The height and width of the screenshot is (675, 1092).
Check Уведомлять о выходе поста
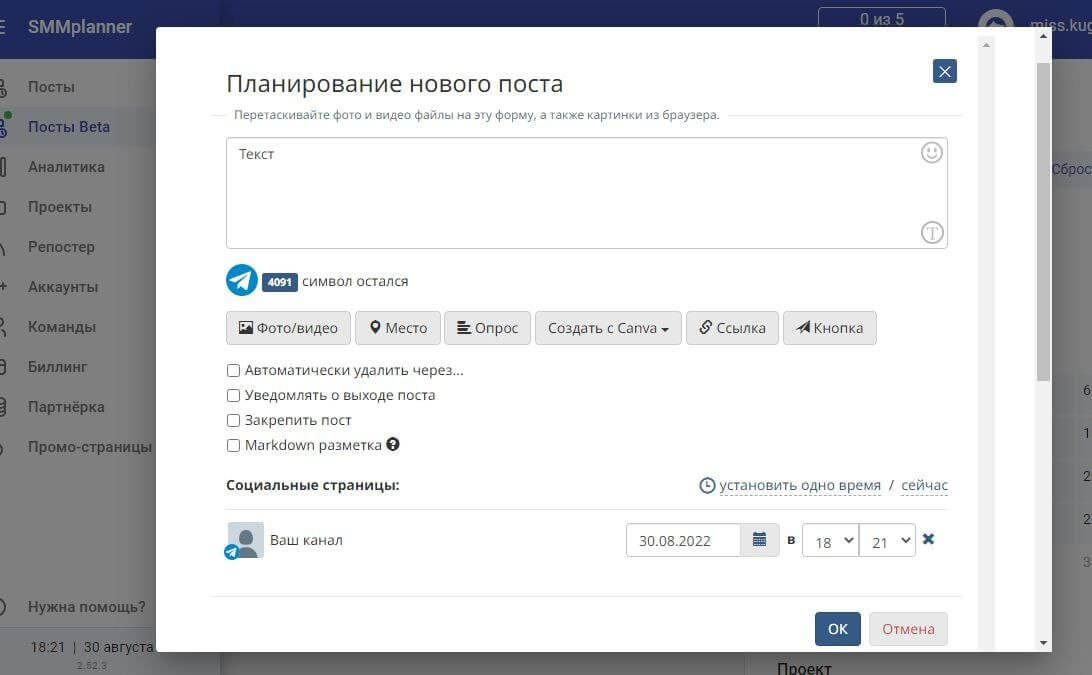click(233, 395)
